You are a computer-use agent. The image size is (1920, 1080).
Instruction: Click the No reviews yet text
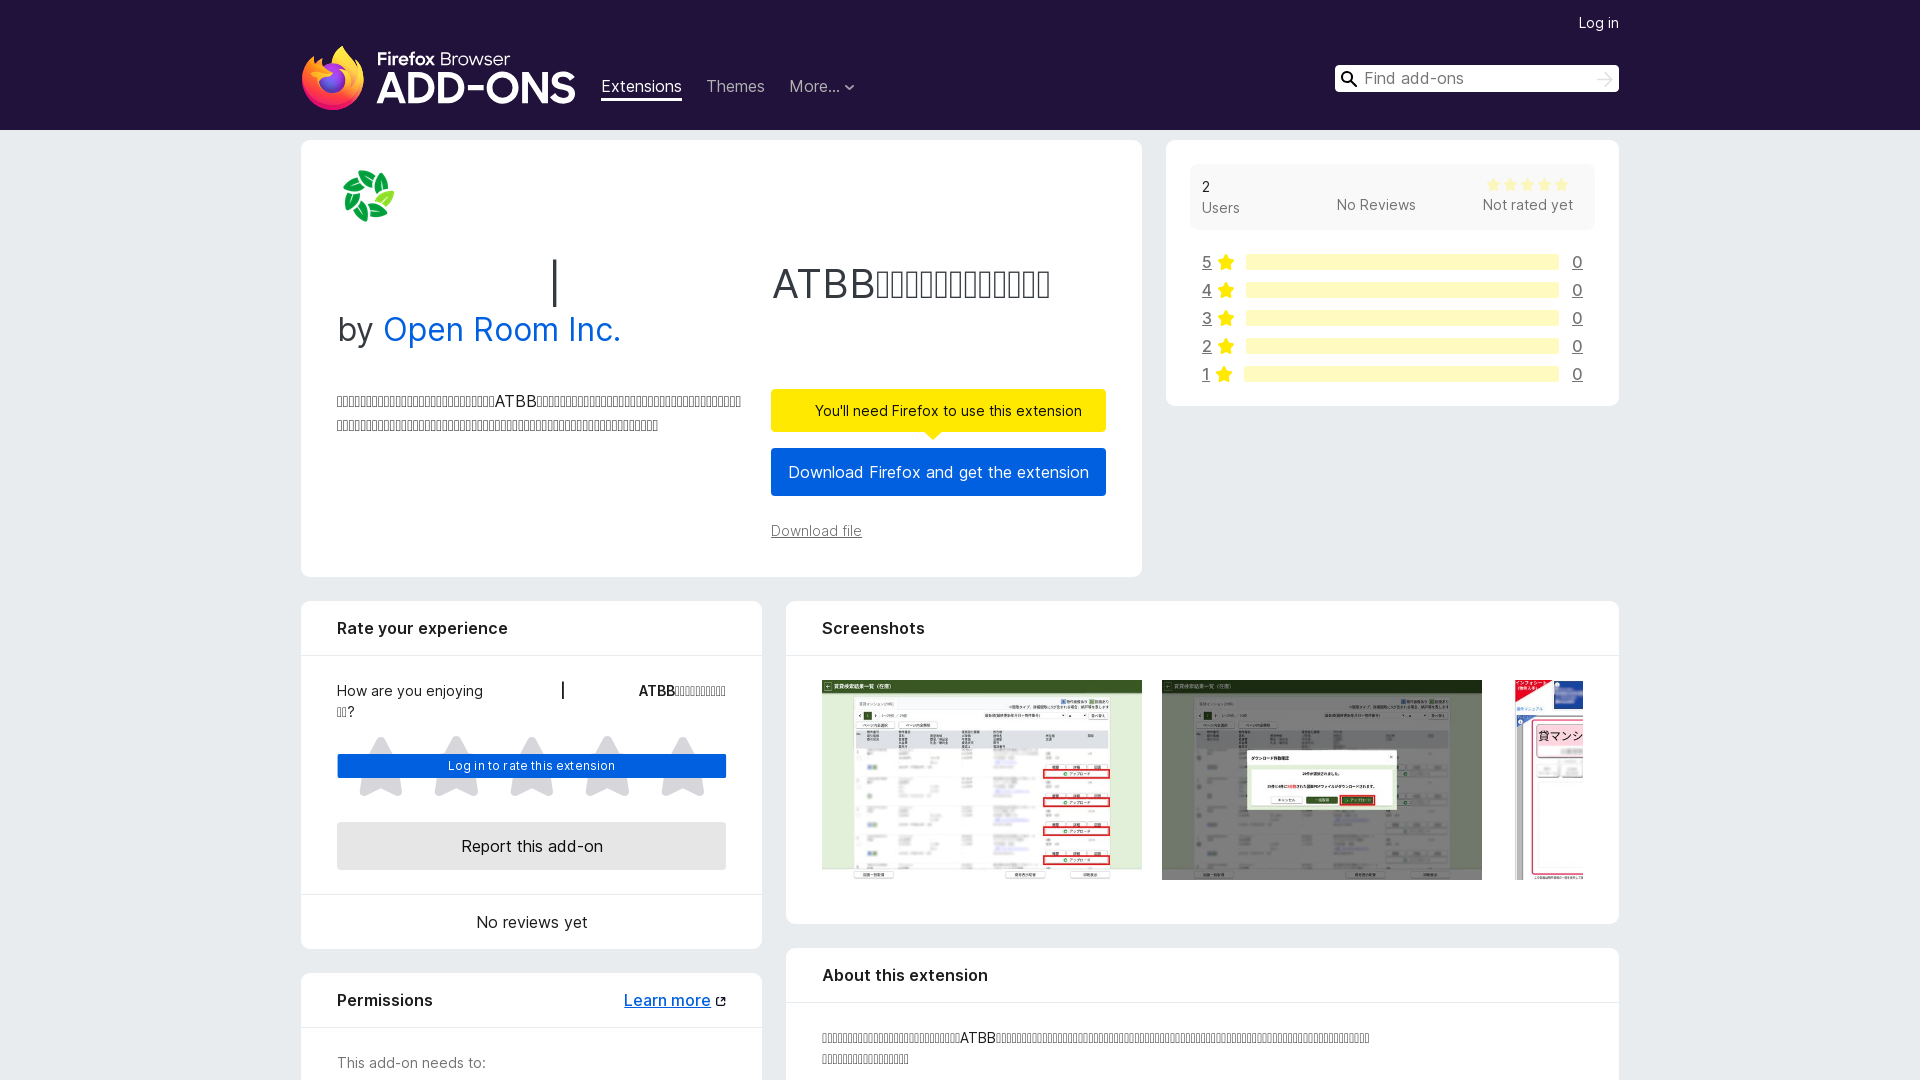(531, 922)
